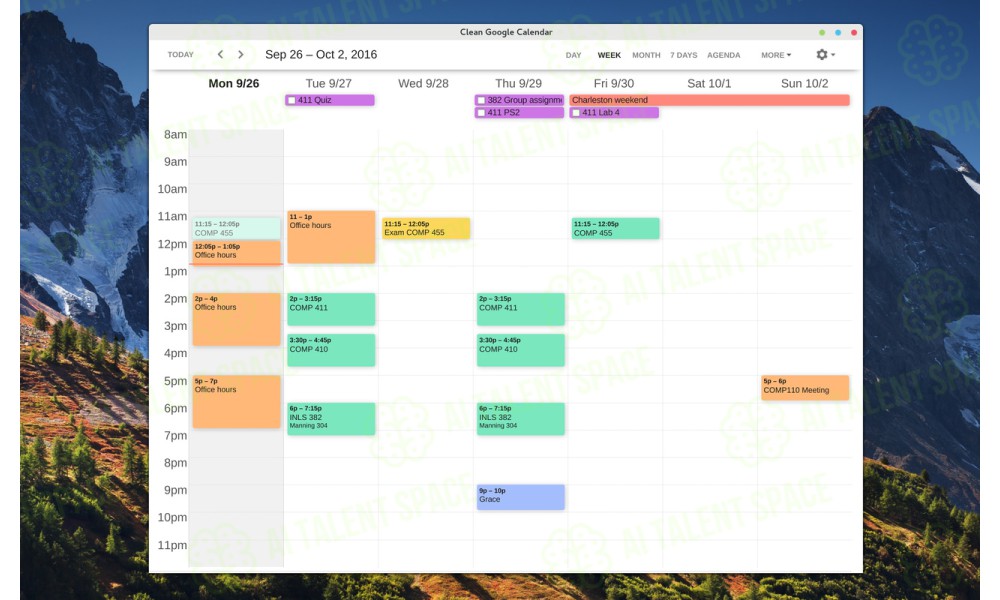Image resolution: width=1000 pixels, height=600 pixels.
Task: Open Tuesday's COMP 411 event
Action: pos(331,309)
